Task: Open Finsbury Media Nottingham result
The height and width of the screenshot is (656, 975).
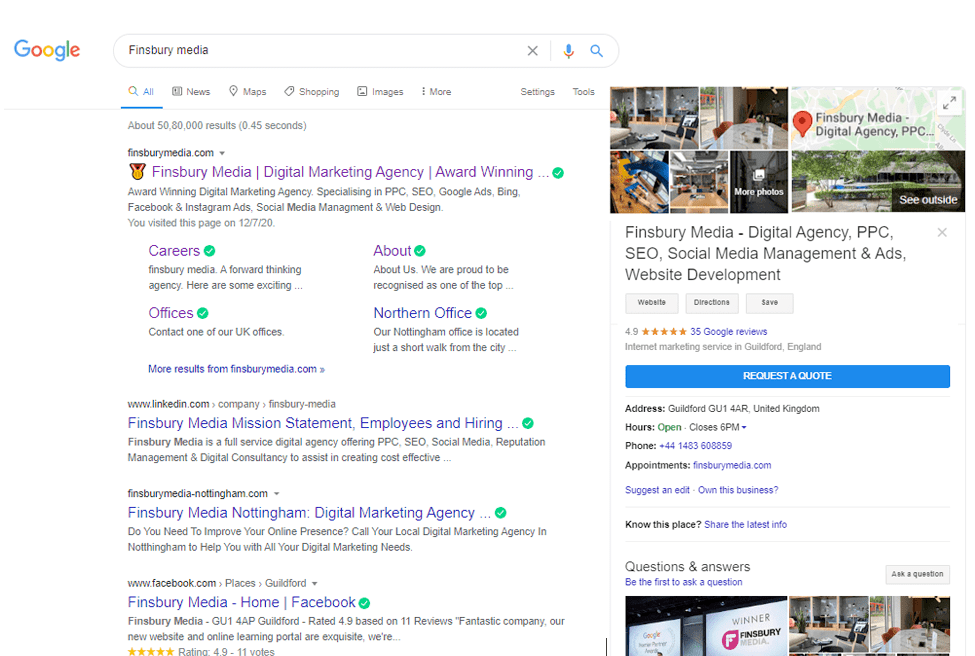Action: (309, 513)
